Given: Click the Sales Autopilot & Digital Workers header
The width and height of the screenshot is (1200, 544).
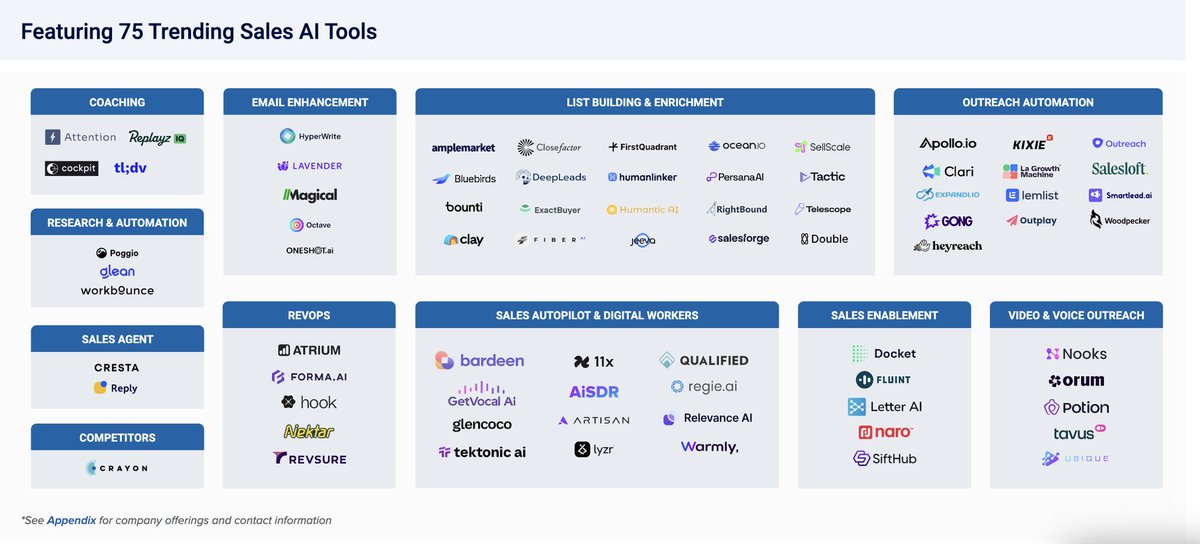Looking at the screenshot, I should pyautogui.click(x=597, y=315).
